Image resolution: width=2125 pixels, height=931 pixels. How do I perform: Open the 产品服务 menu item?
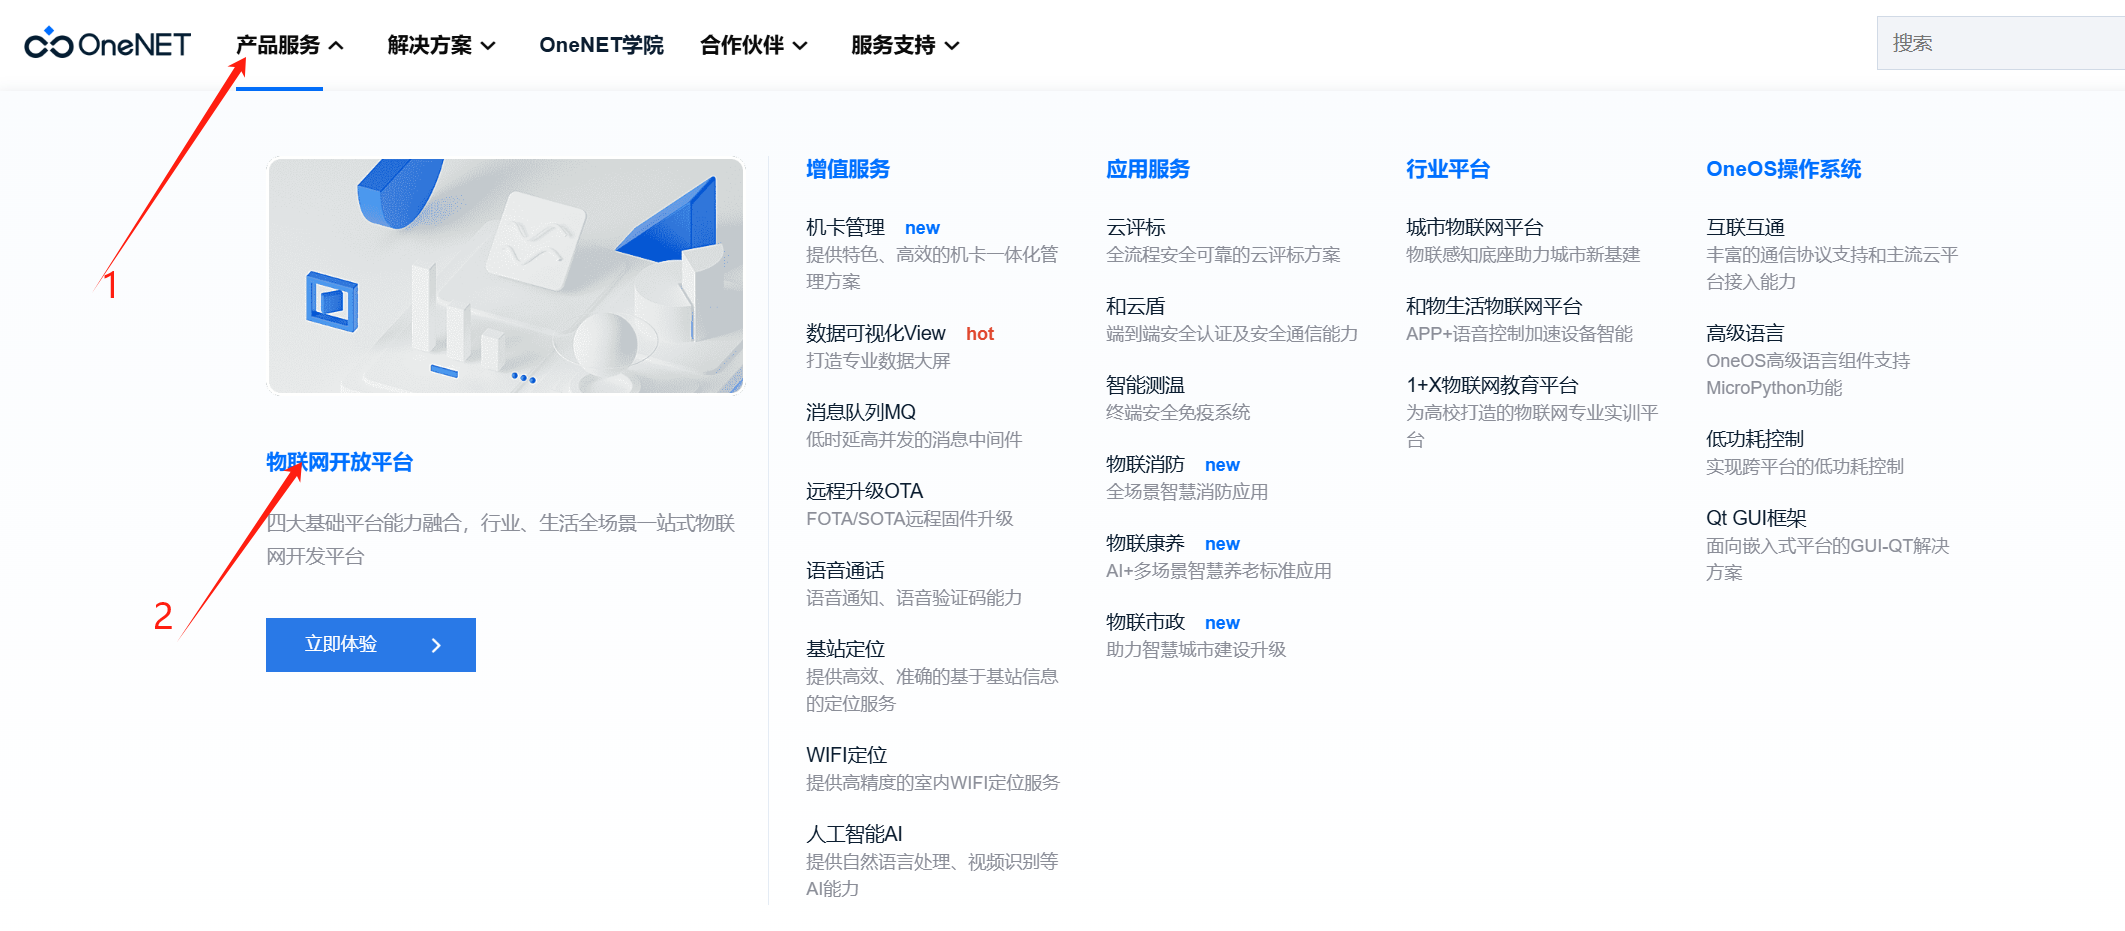278,45
